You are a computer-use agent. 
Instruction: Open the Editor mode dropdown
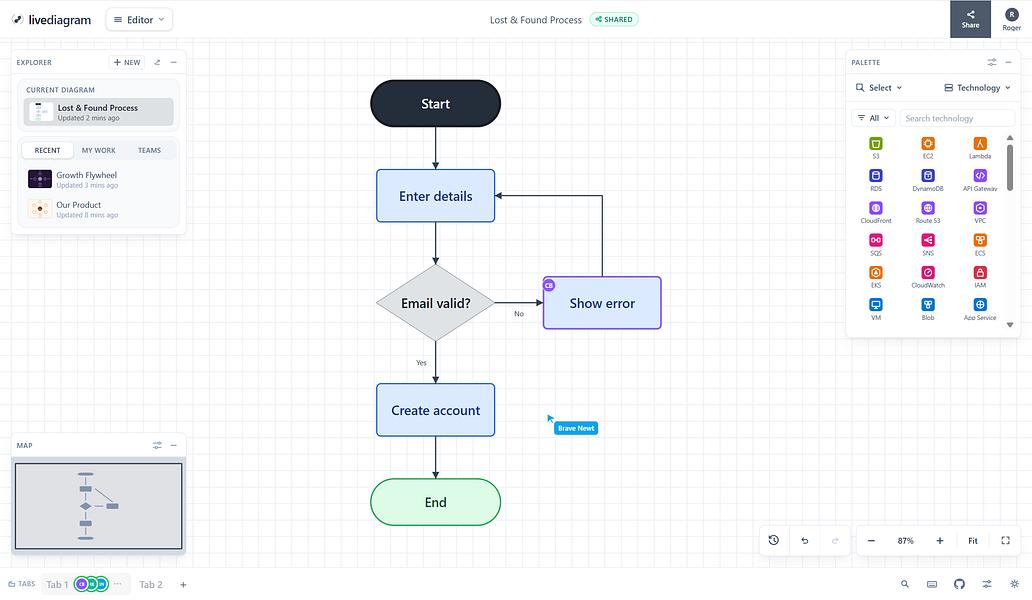click(139, 20)
